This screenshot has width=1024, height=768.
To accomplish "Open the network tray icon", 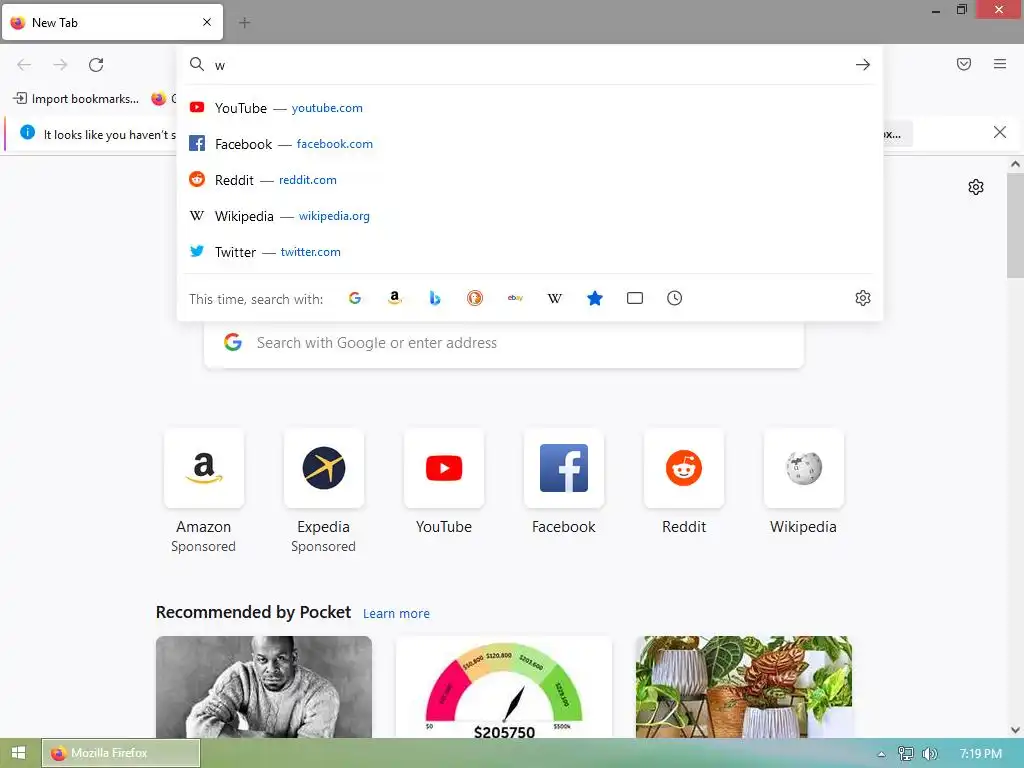I will (906, 754).
